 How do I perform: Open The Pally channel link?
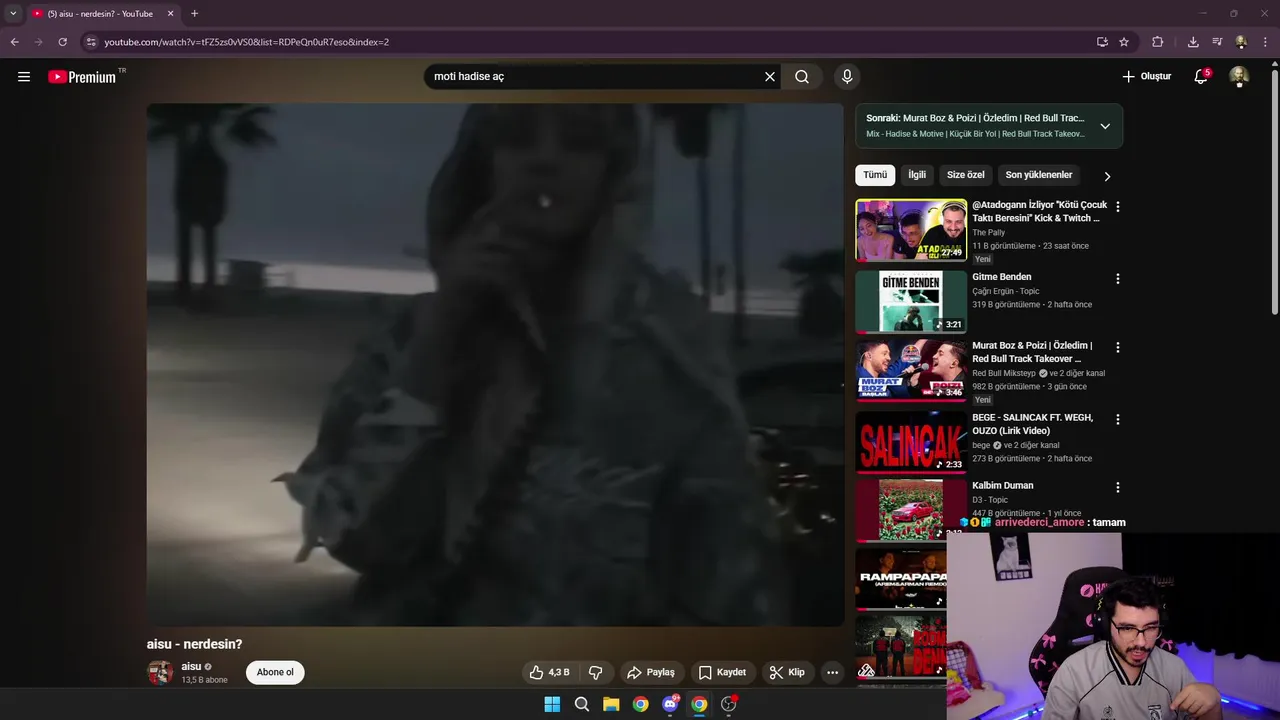pyautogui.click(x=988, y=233)
